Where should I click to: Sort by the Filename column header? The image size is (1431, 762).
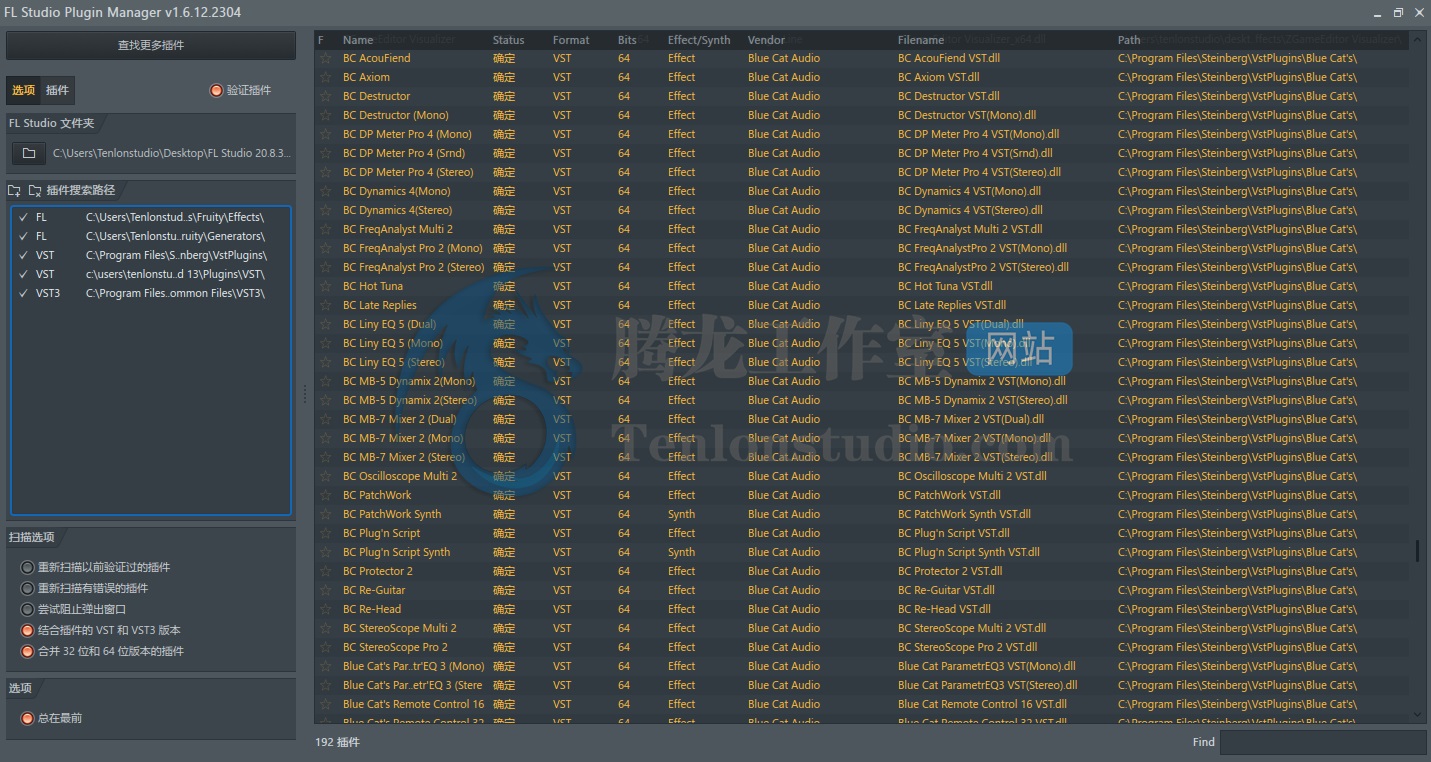click(x=921, y=40)
